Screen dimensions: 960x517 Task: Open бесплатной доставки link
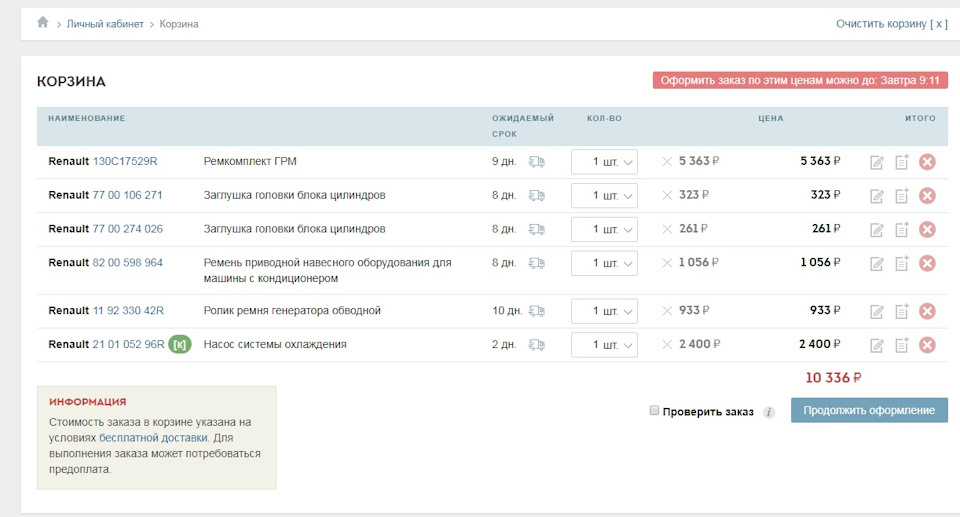153,438
